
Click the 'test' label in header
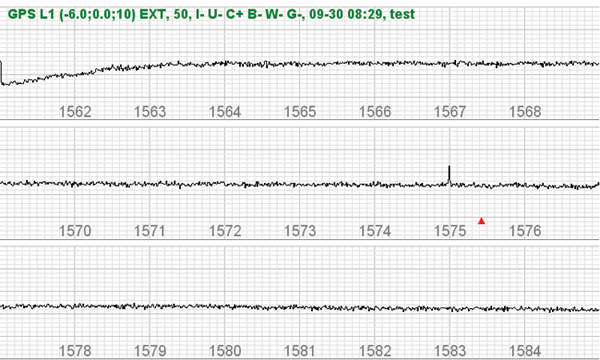[x=403, y=14]
